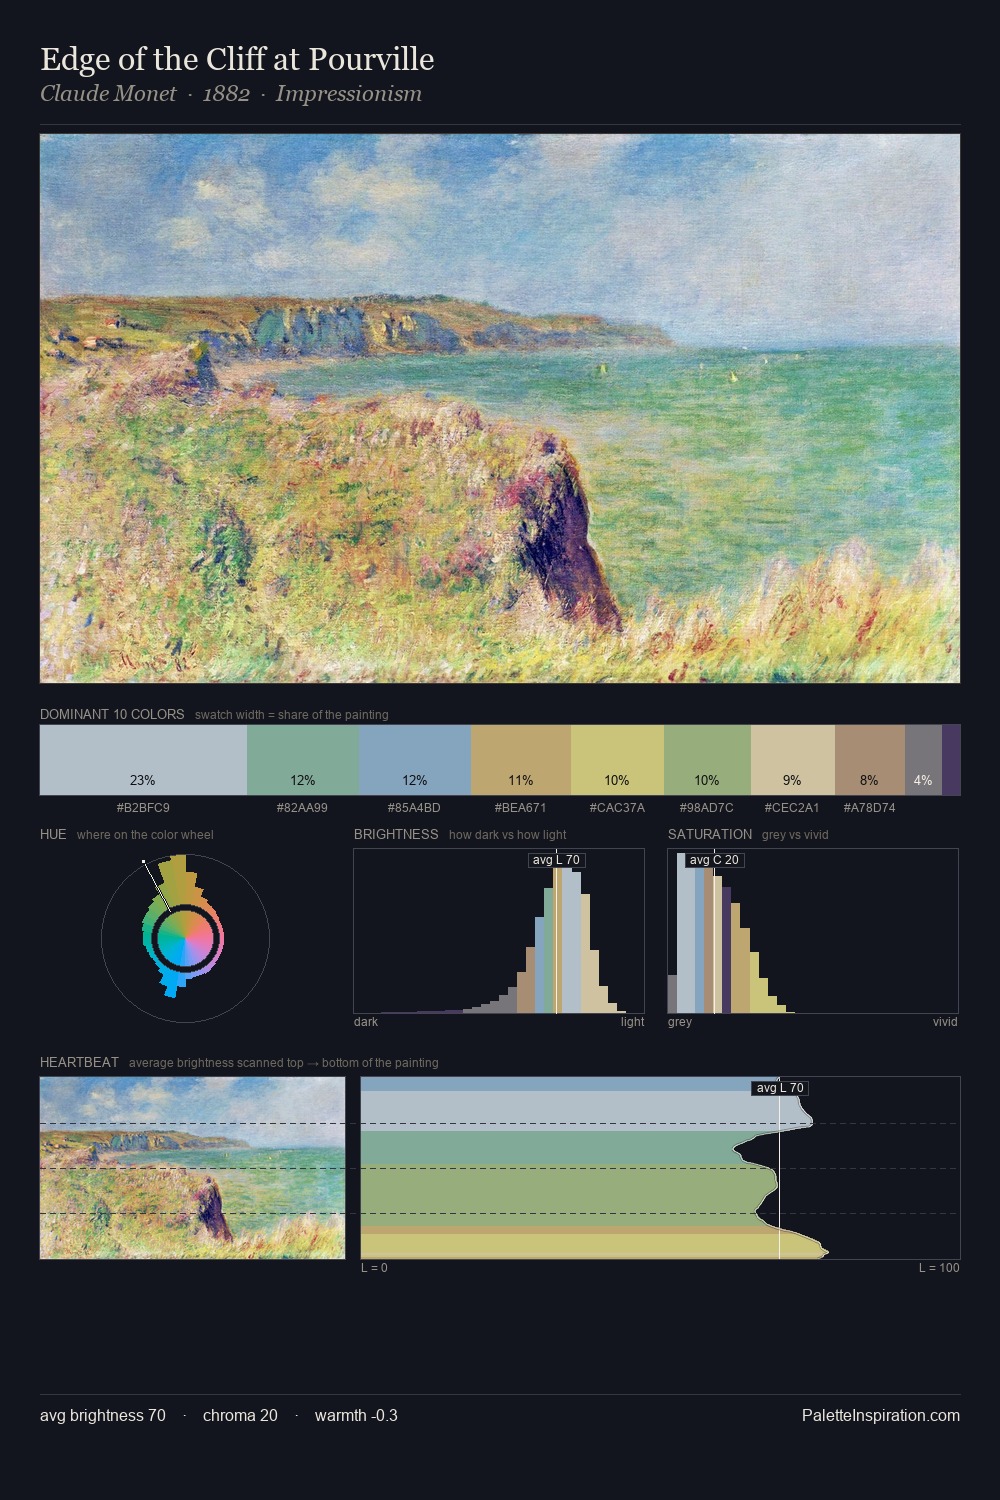The width and height of the screenshot is (1000, 1500).
Task: Click 'warmth -0.3' in footer
Action: 356,1415
